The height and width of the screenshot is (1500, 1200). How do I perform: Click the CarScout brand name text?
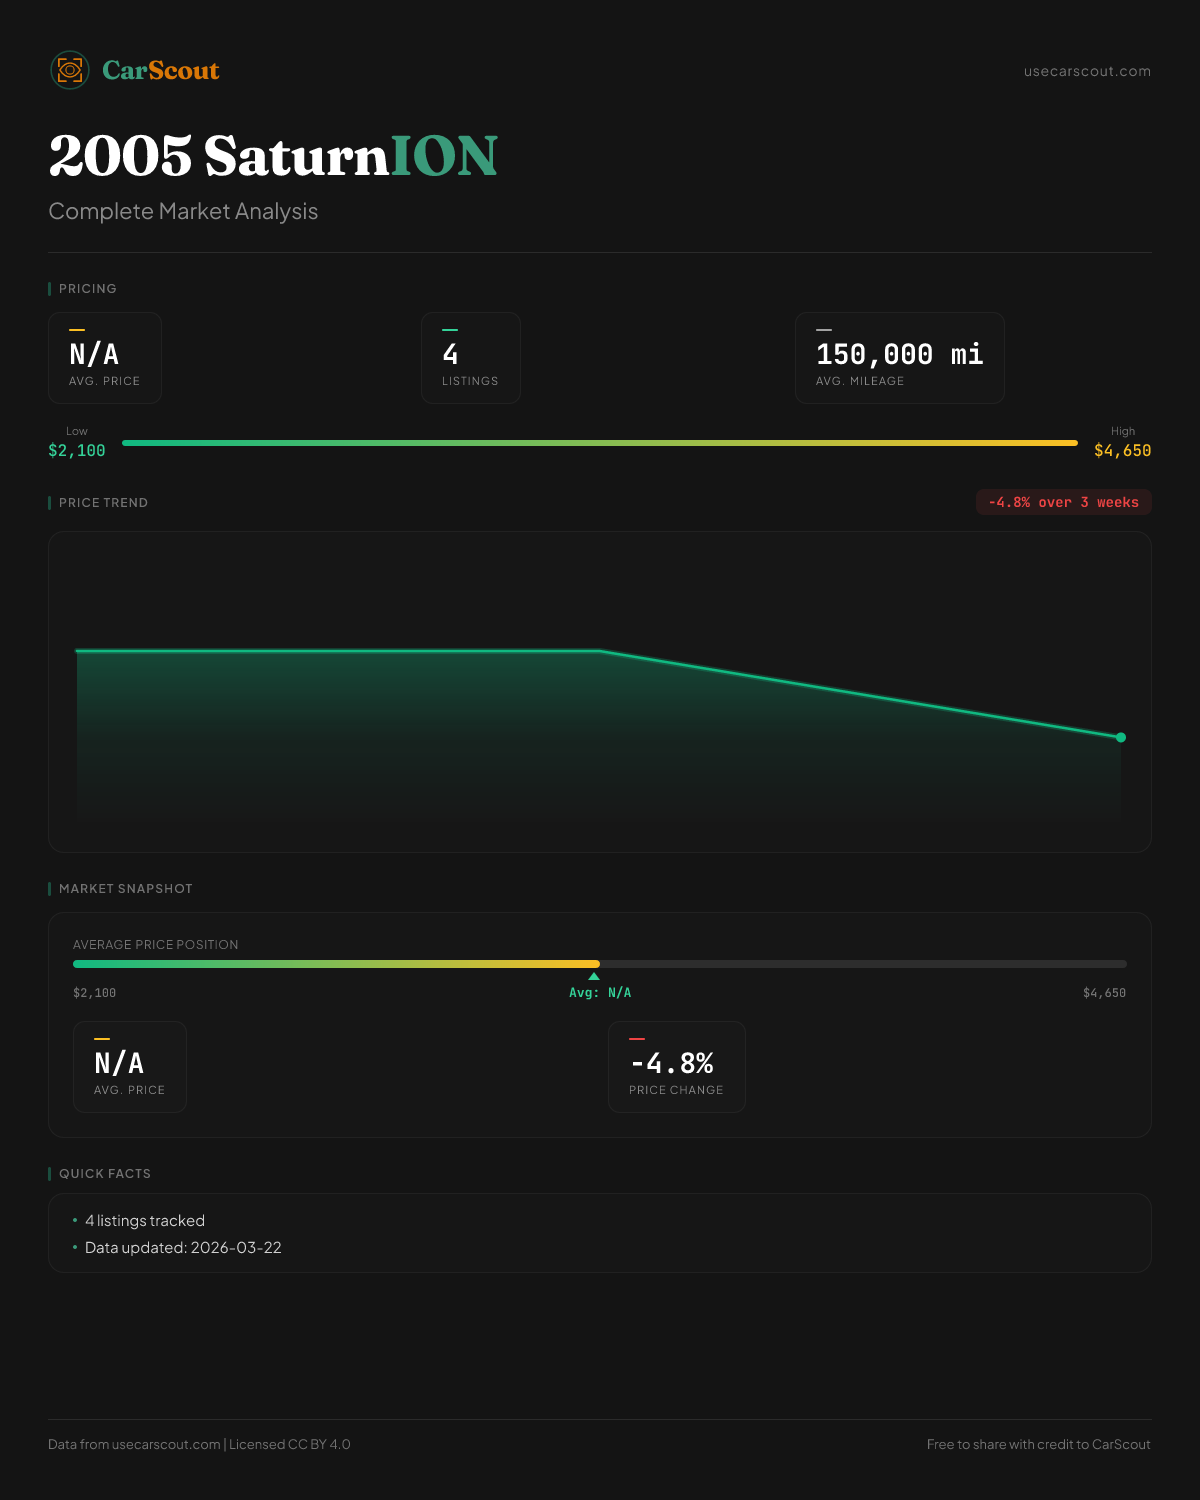click(x=161, y=70)
